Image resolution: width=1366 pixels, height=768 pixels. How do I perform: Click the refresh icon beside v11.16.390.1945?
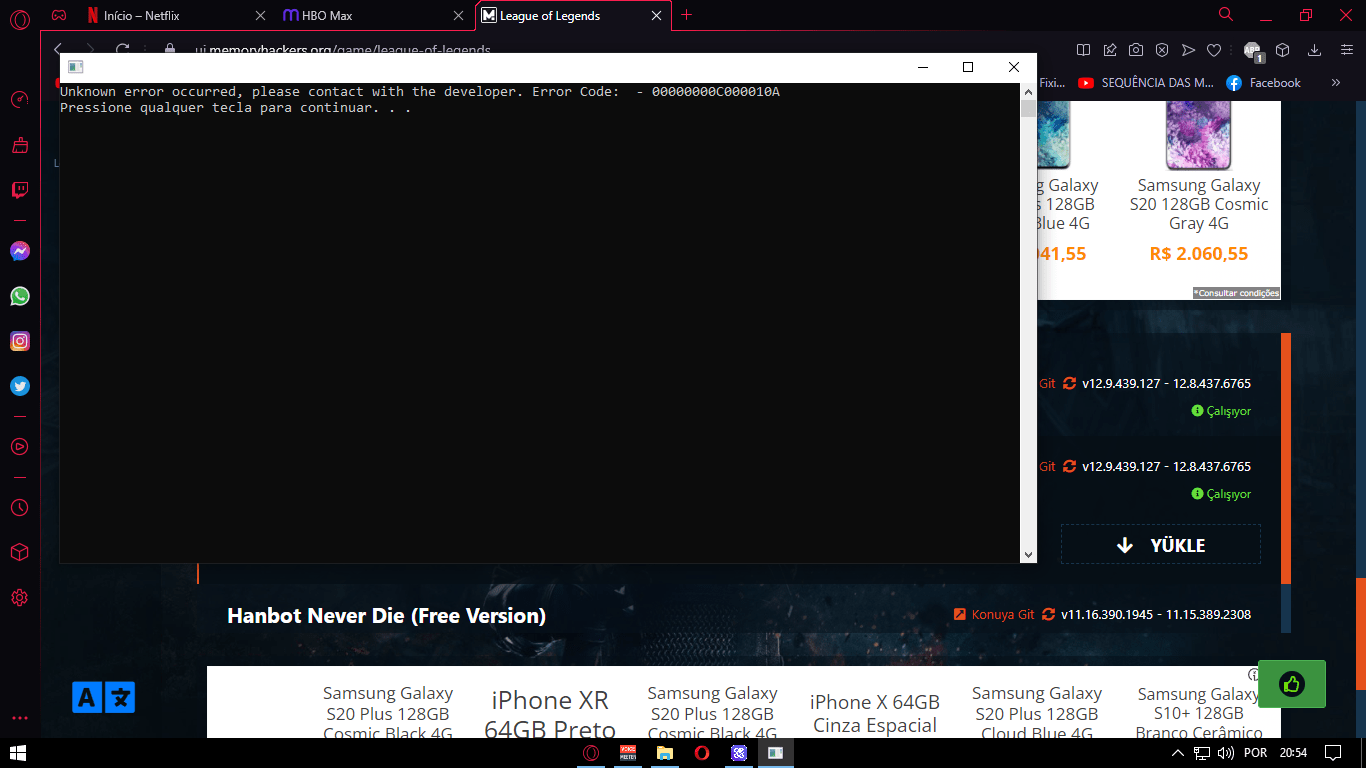click(x=1048, y=615)
